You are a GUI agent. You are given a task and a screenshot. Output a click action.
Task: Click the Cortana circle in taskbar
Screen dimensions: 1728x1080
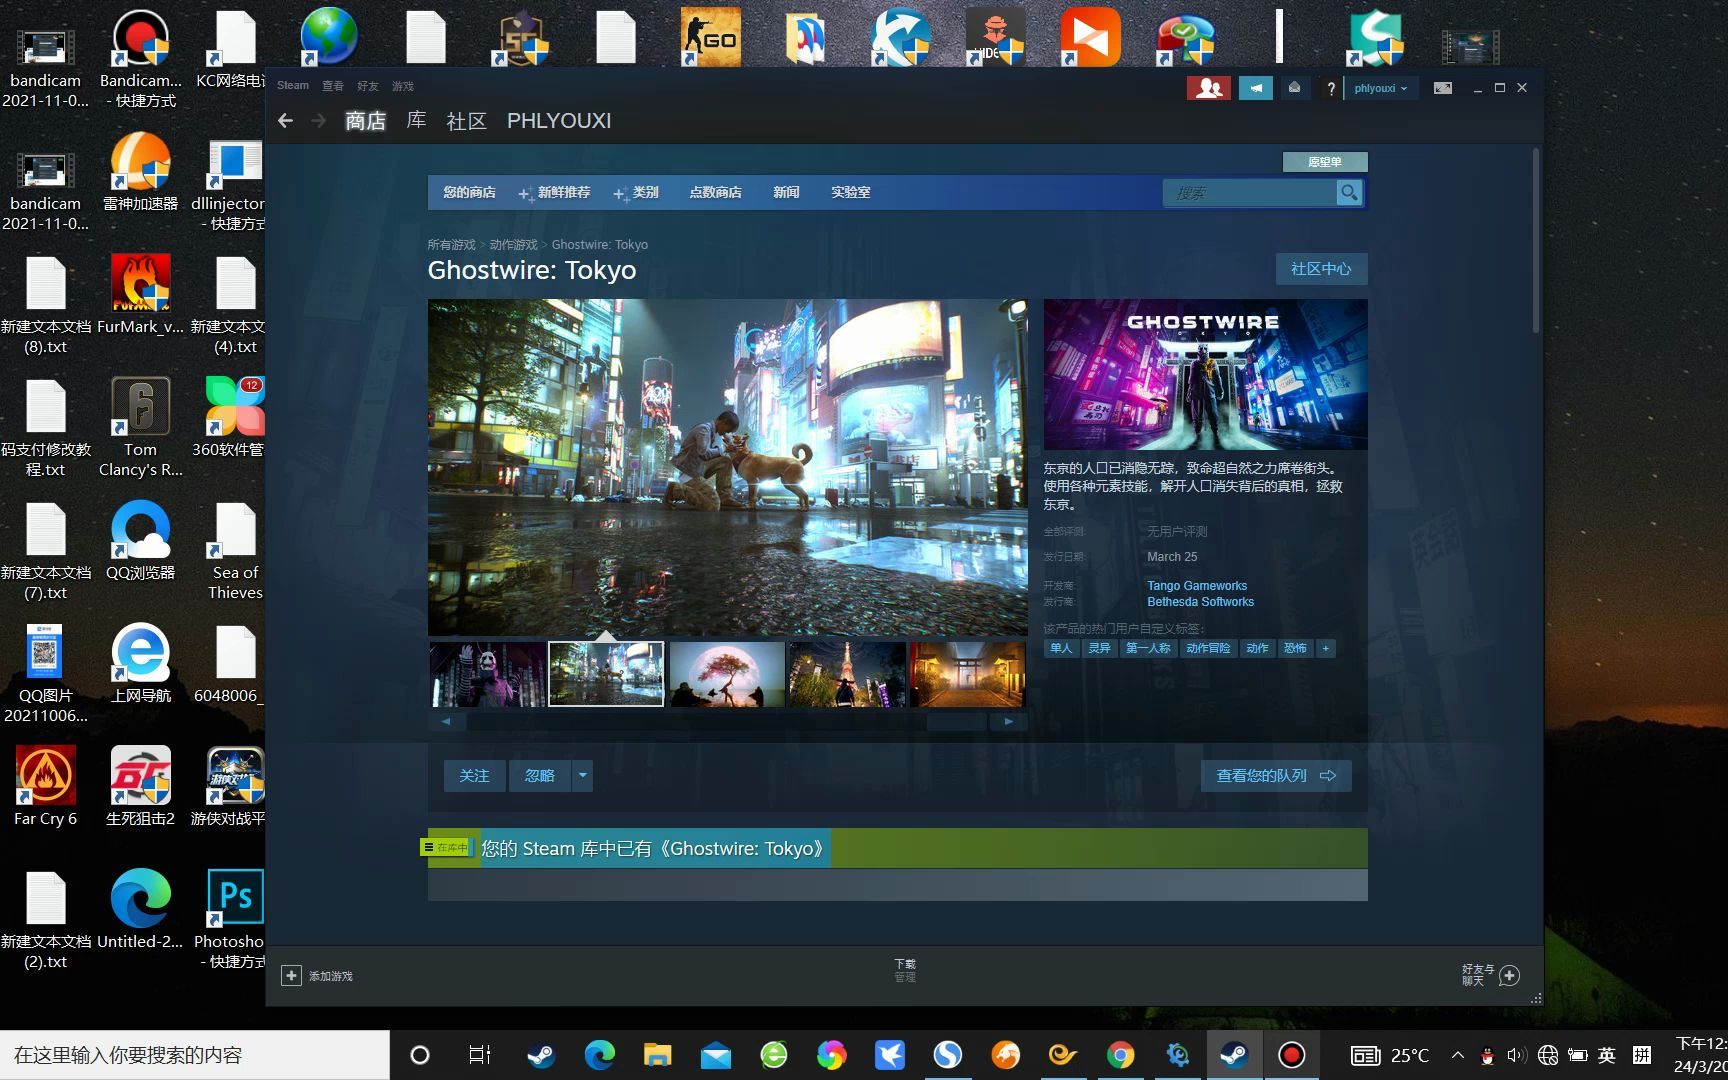click(x=420, y=1055)
